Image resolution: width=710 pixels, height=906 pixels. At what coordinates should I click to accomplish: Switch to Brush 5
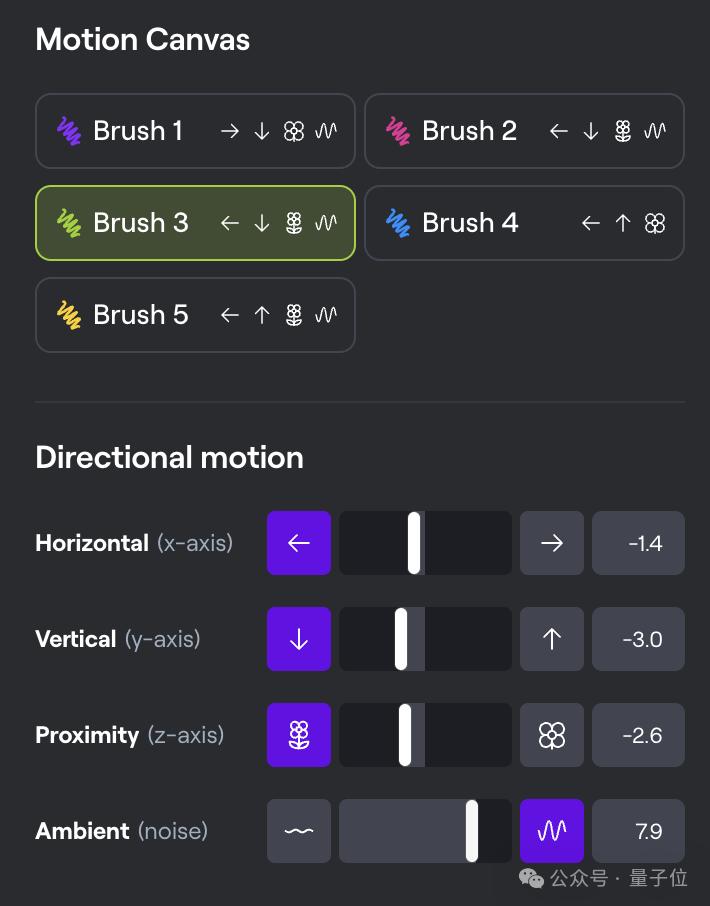pos(195,315)
